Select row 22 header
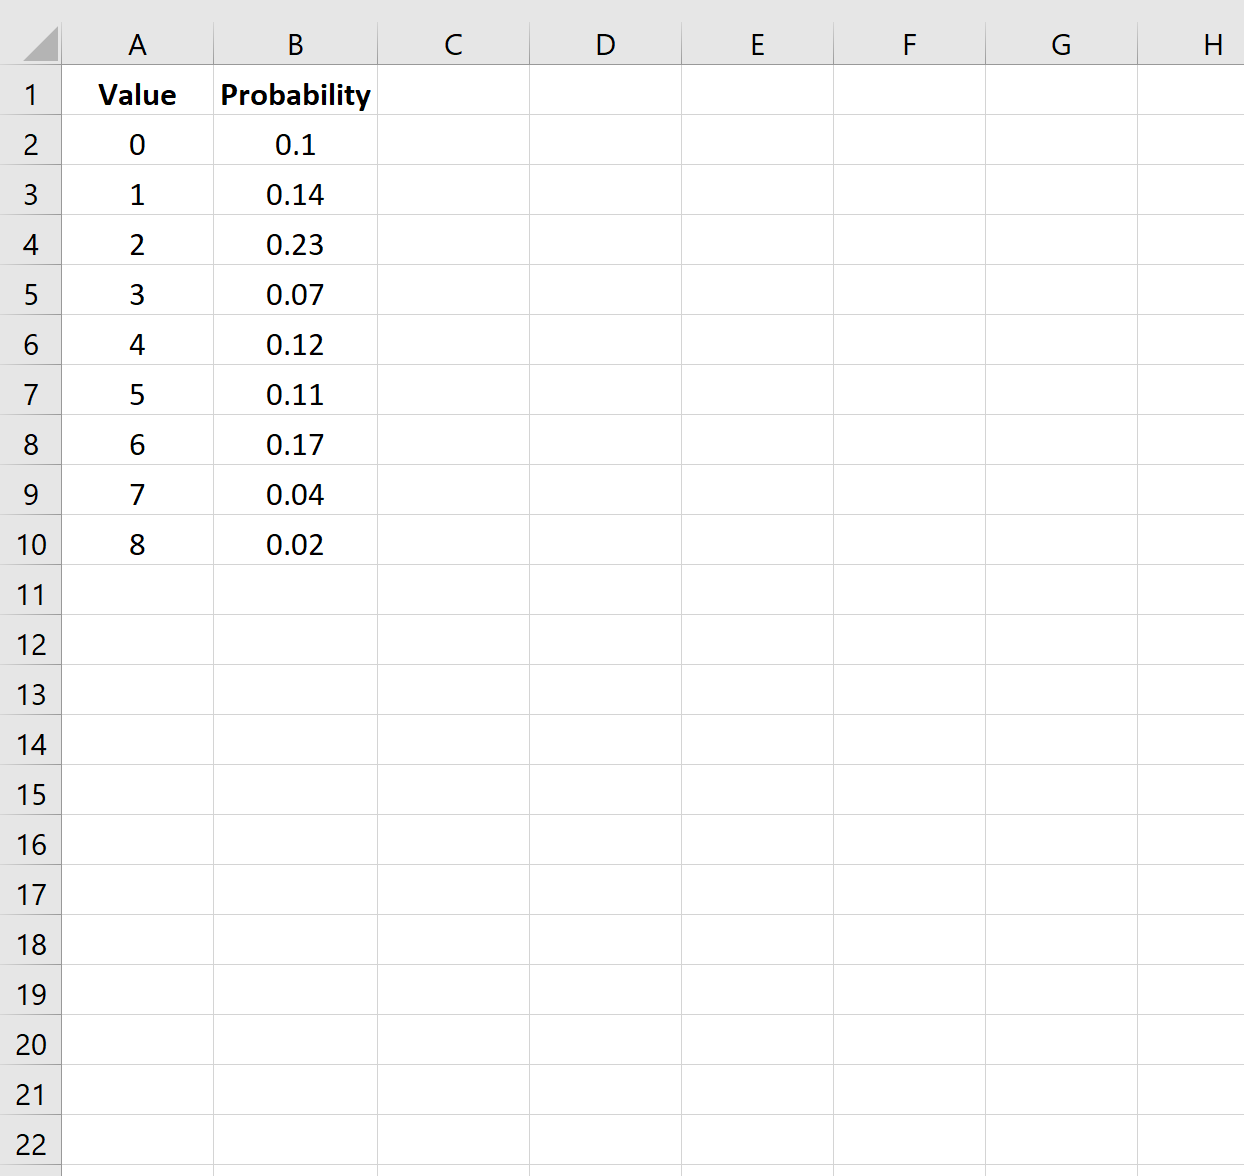The height and width of the screenshot is (1176, 1244). tap(31, 1145)
